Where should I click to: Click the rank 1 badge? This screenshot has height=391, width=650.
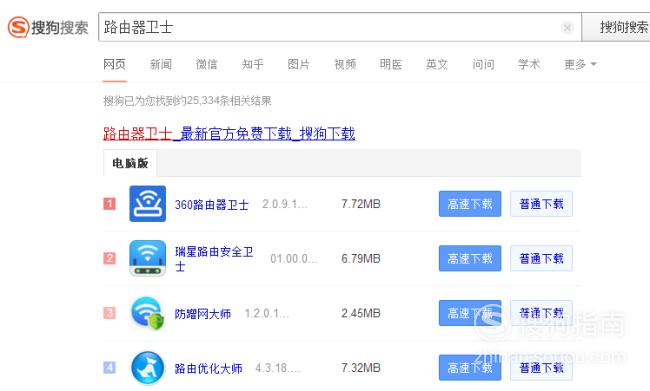pos(109,204)
